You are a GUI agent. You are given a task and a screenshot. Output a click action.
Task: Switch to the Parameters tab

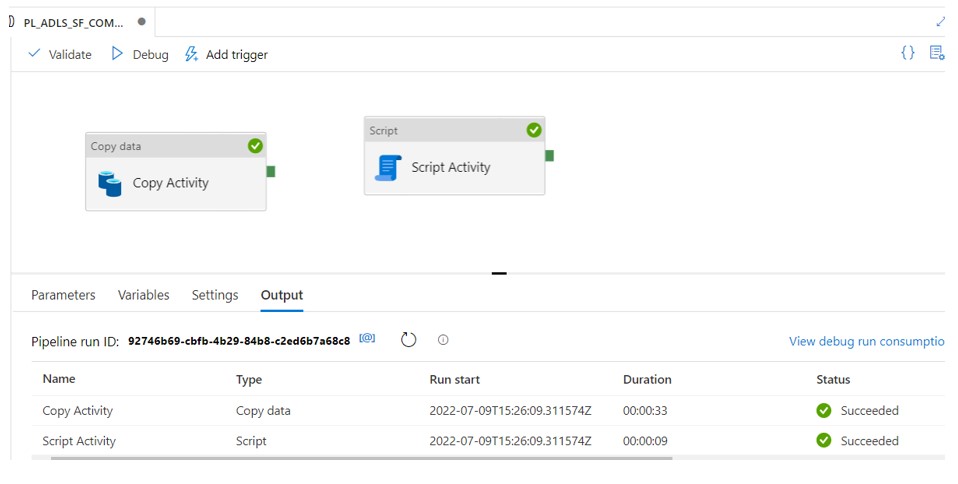(x=63, y=295)
